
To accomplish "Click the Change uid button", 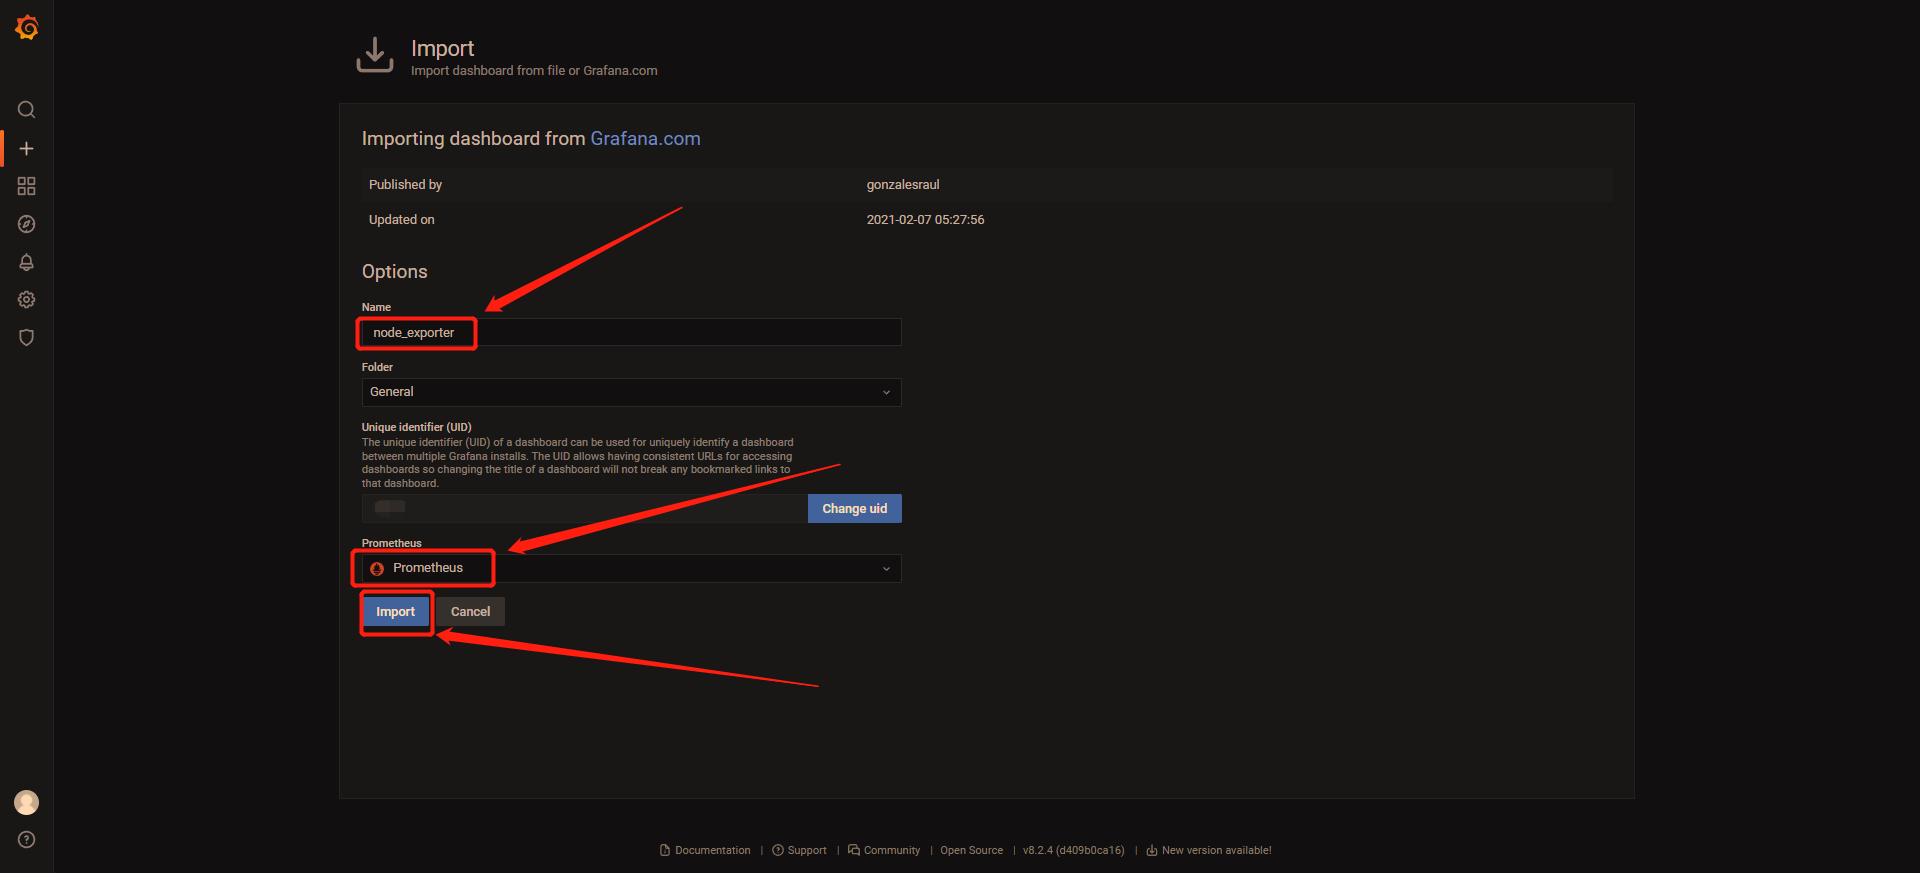I will coord(855,509).
